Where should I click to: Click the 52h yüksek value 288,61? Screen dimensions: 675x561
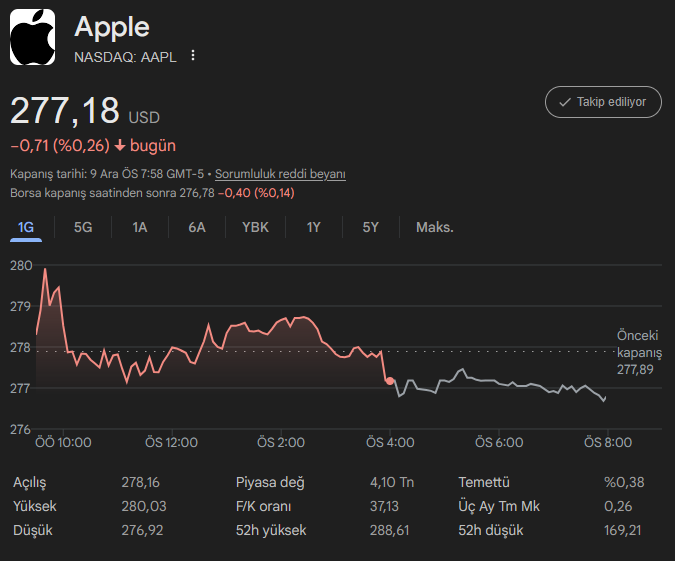(390, 530)
